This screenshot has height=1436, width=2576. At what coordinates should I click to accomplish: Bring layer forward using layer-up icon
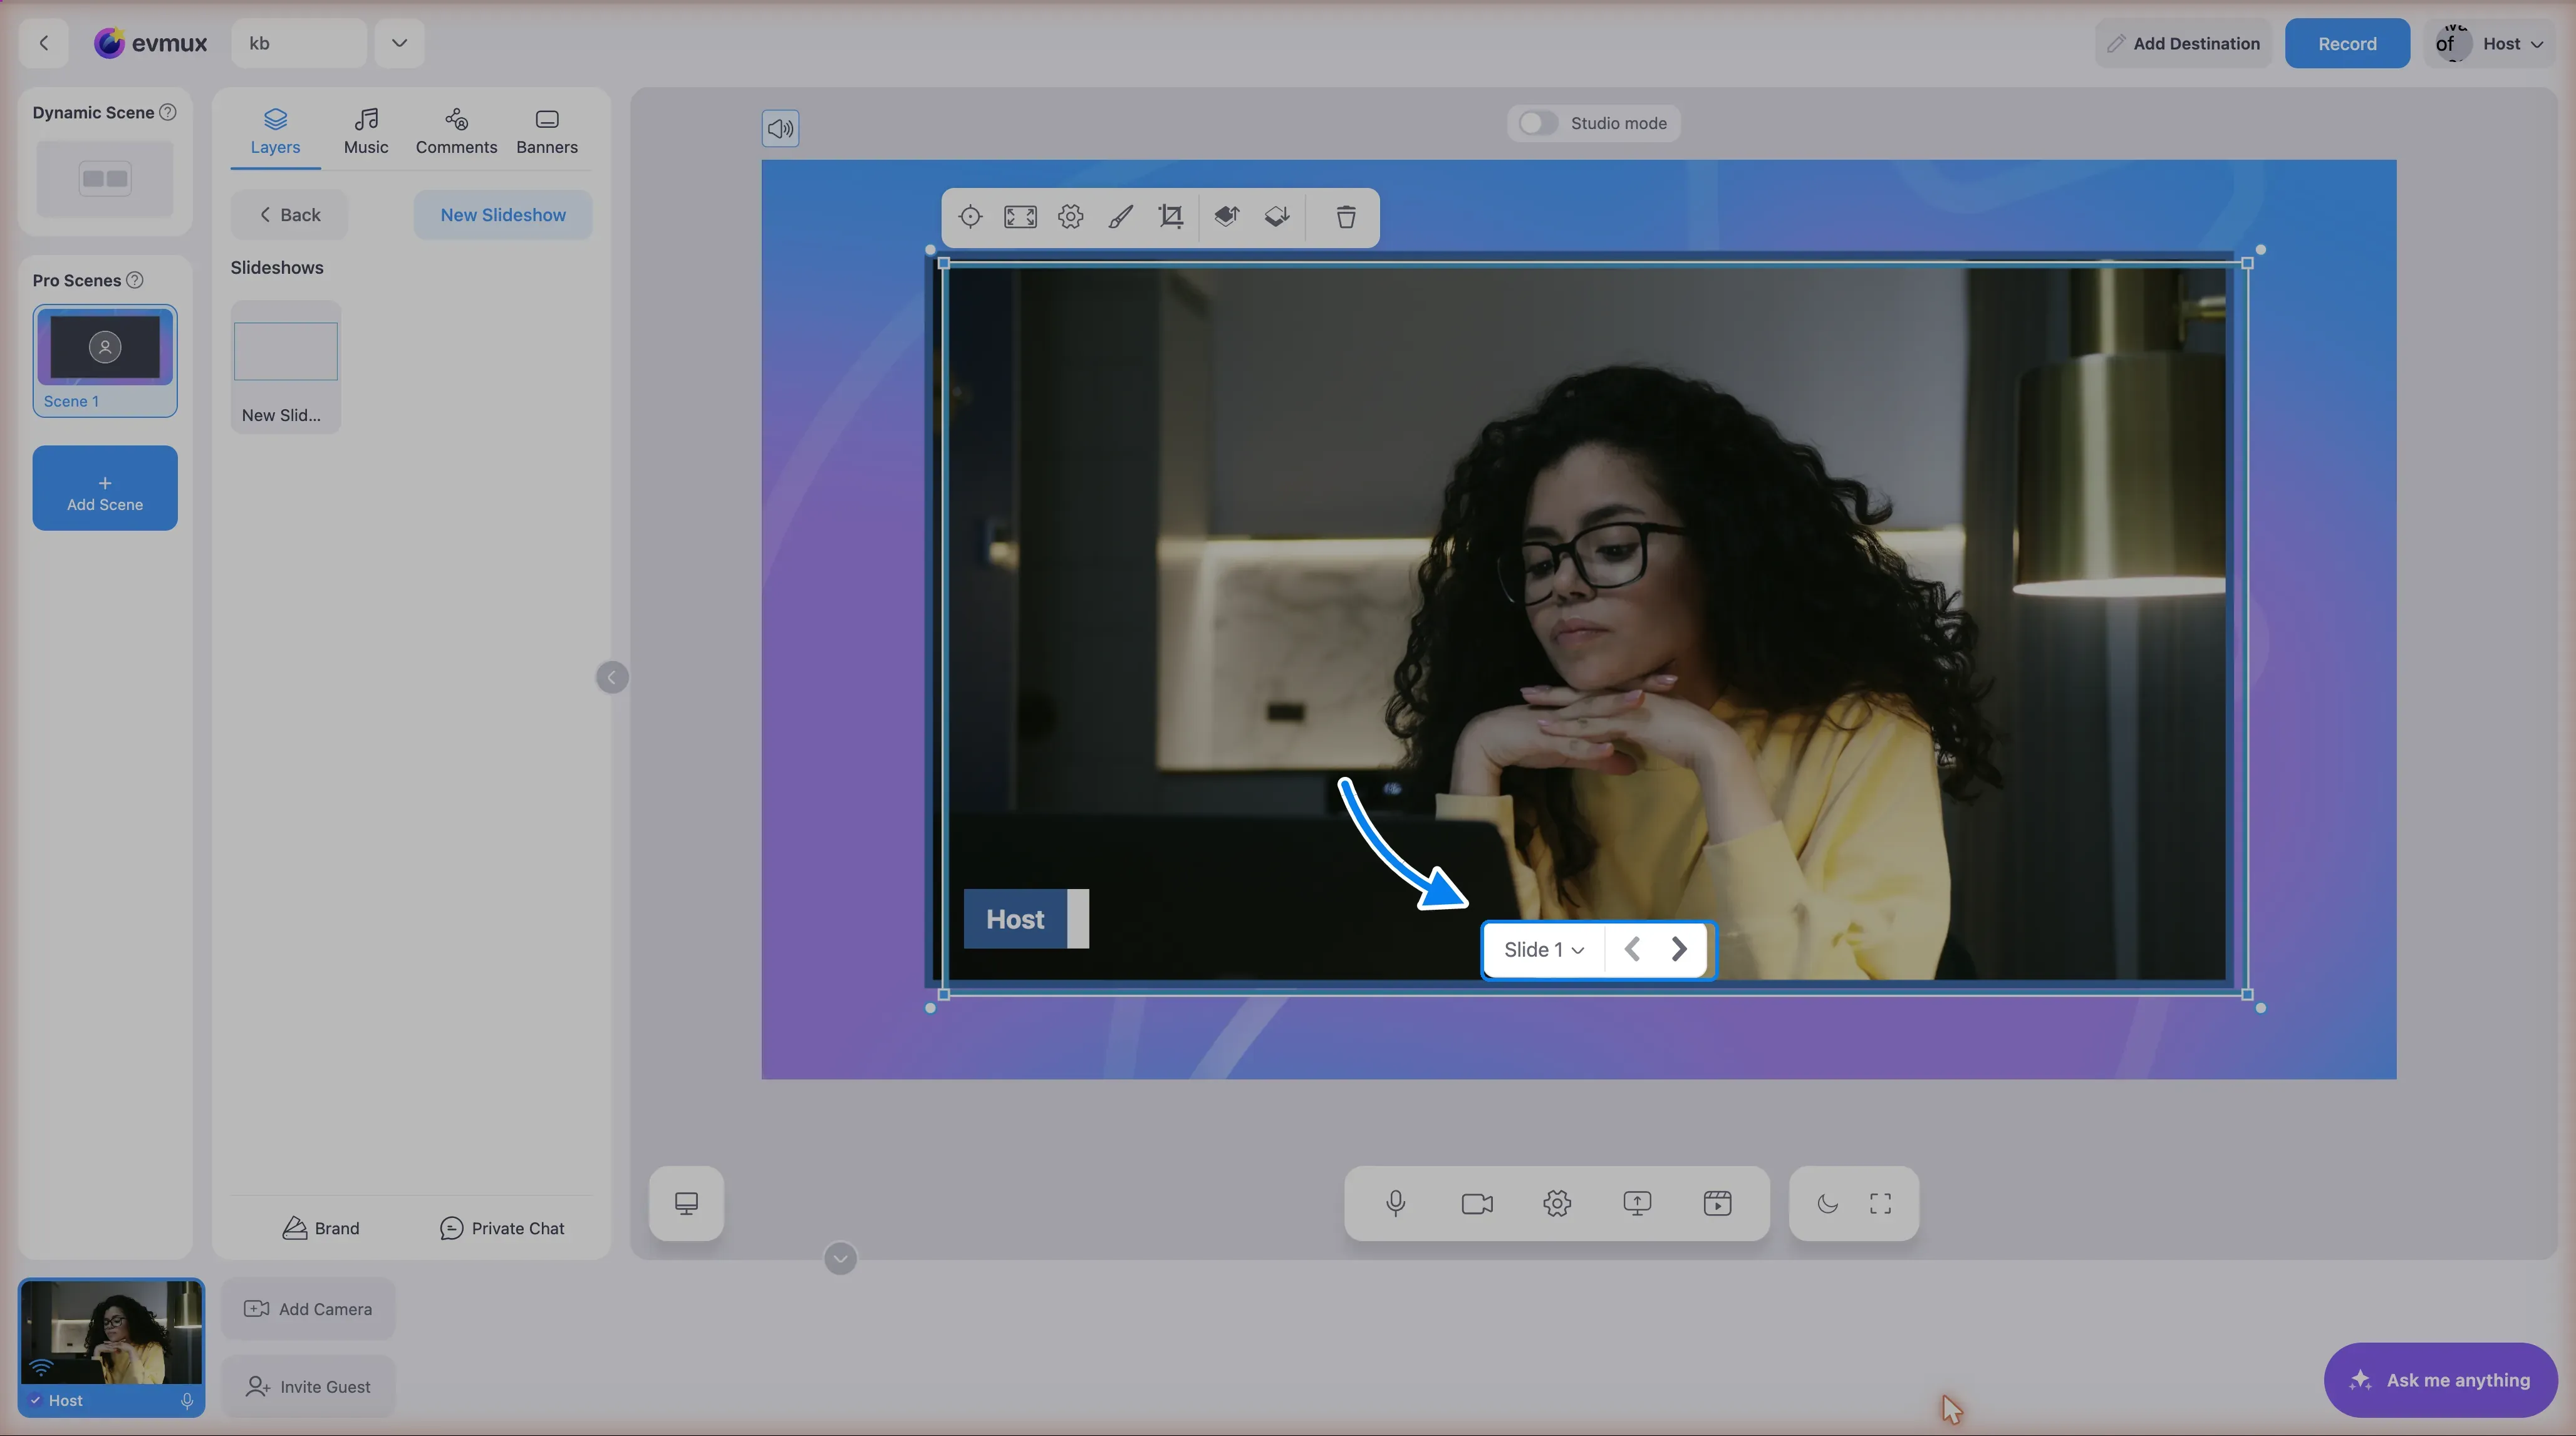pyautogui.click(x=1227, y=217)
